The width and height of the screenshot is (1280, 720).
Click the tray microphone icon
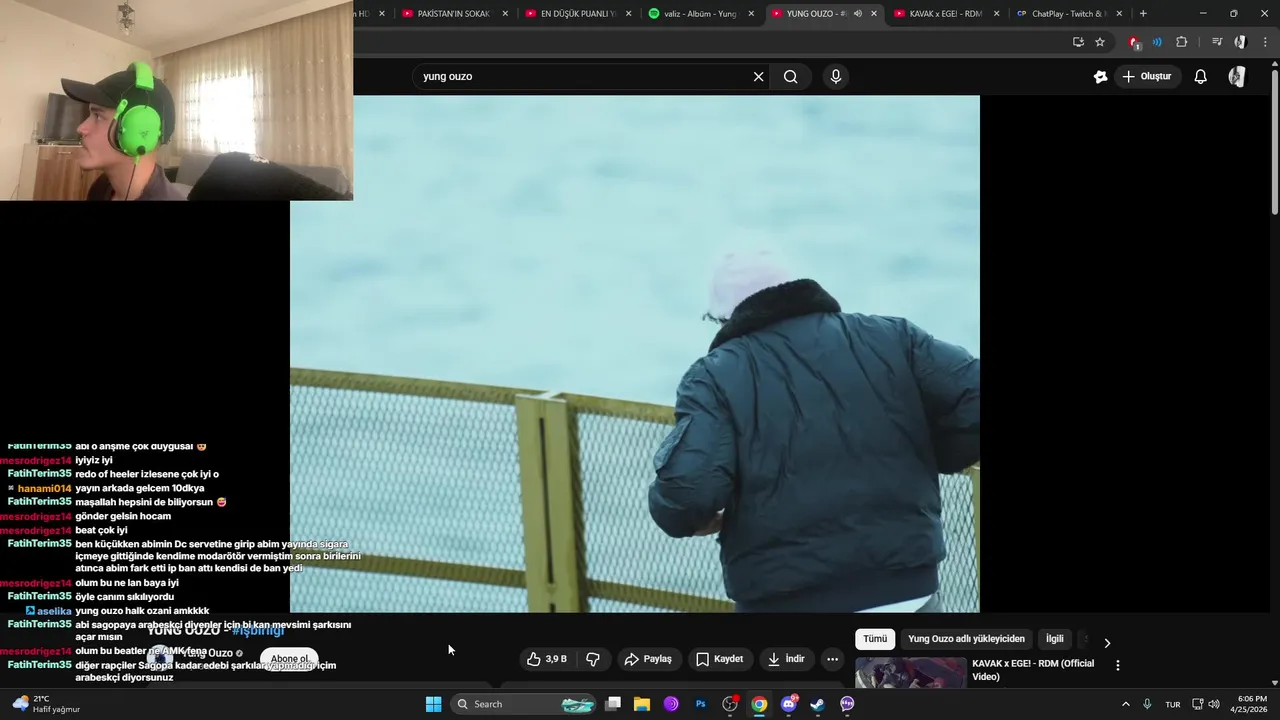click(1147, 704)
